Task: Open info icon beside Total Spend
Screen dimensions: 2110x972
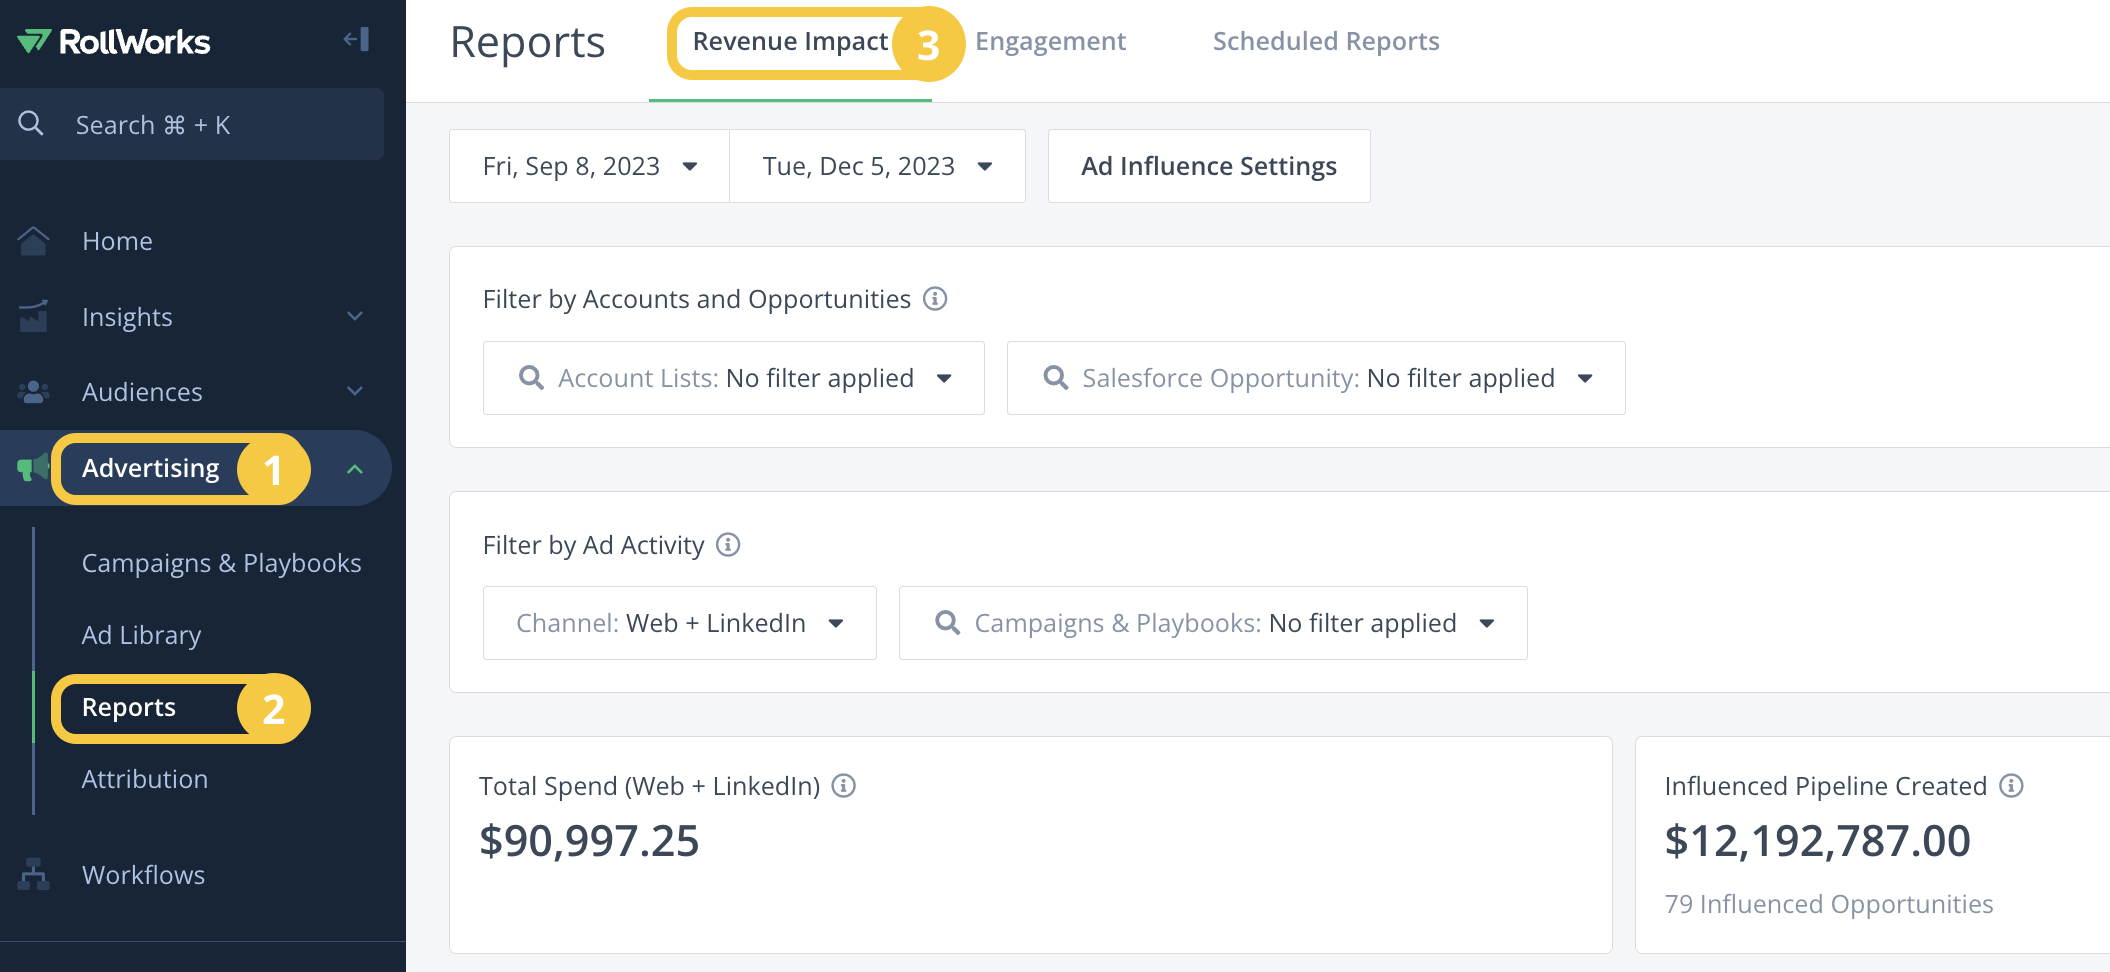Action: tap(844, 786)
